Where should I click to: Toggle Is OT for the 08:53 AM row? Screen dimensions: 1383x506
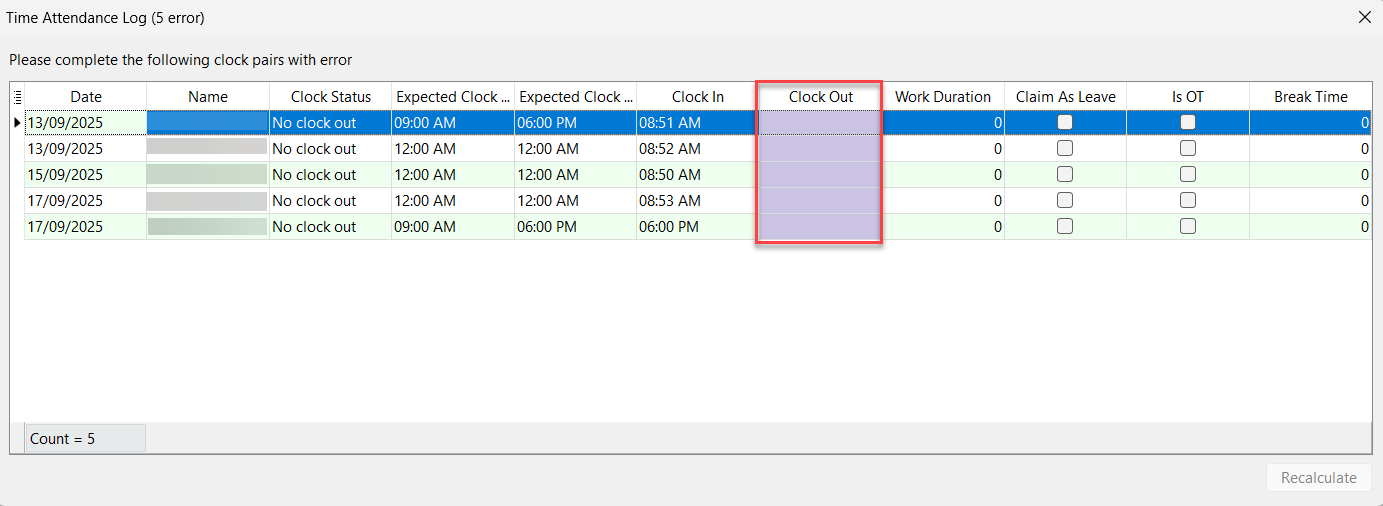[x=1187, y=200]
